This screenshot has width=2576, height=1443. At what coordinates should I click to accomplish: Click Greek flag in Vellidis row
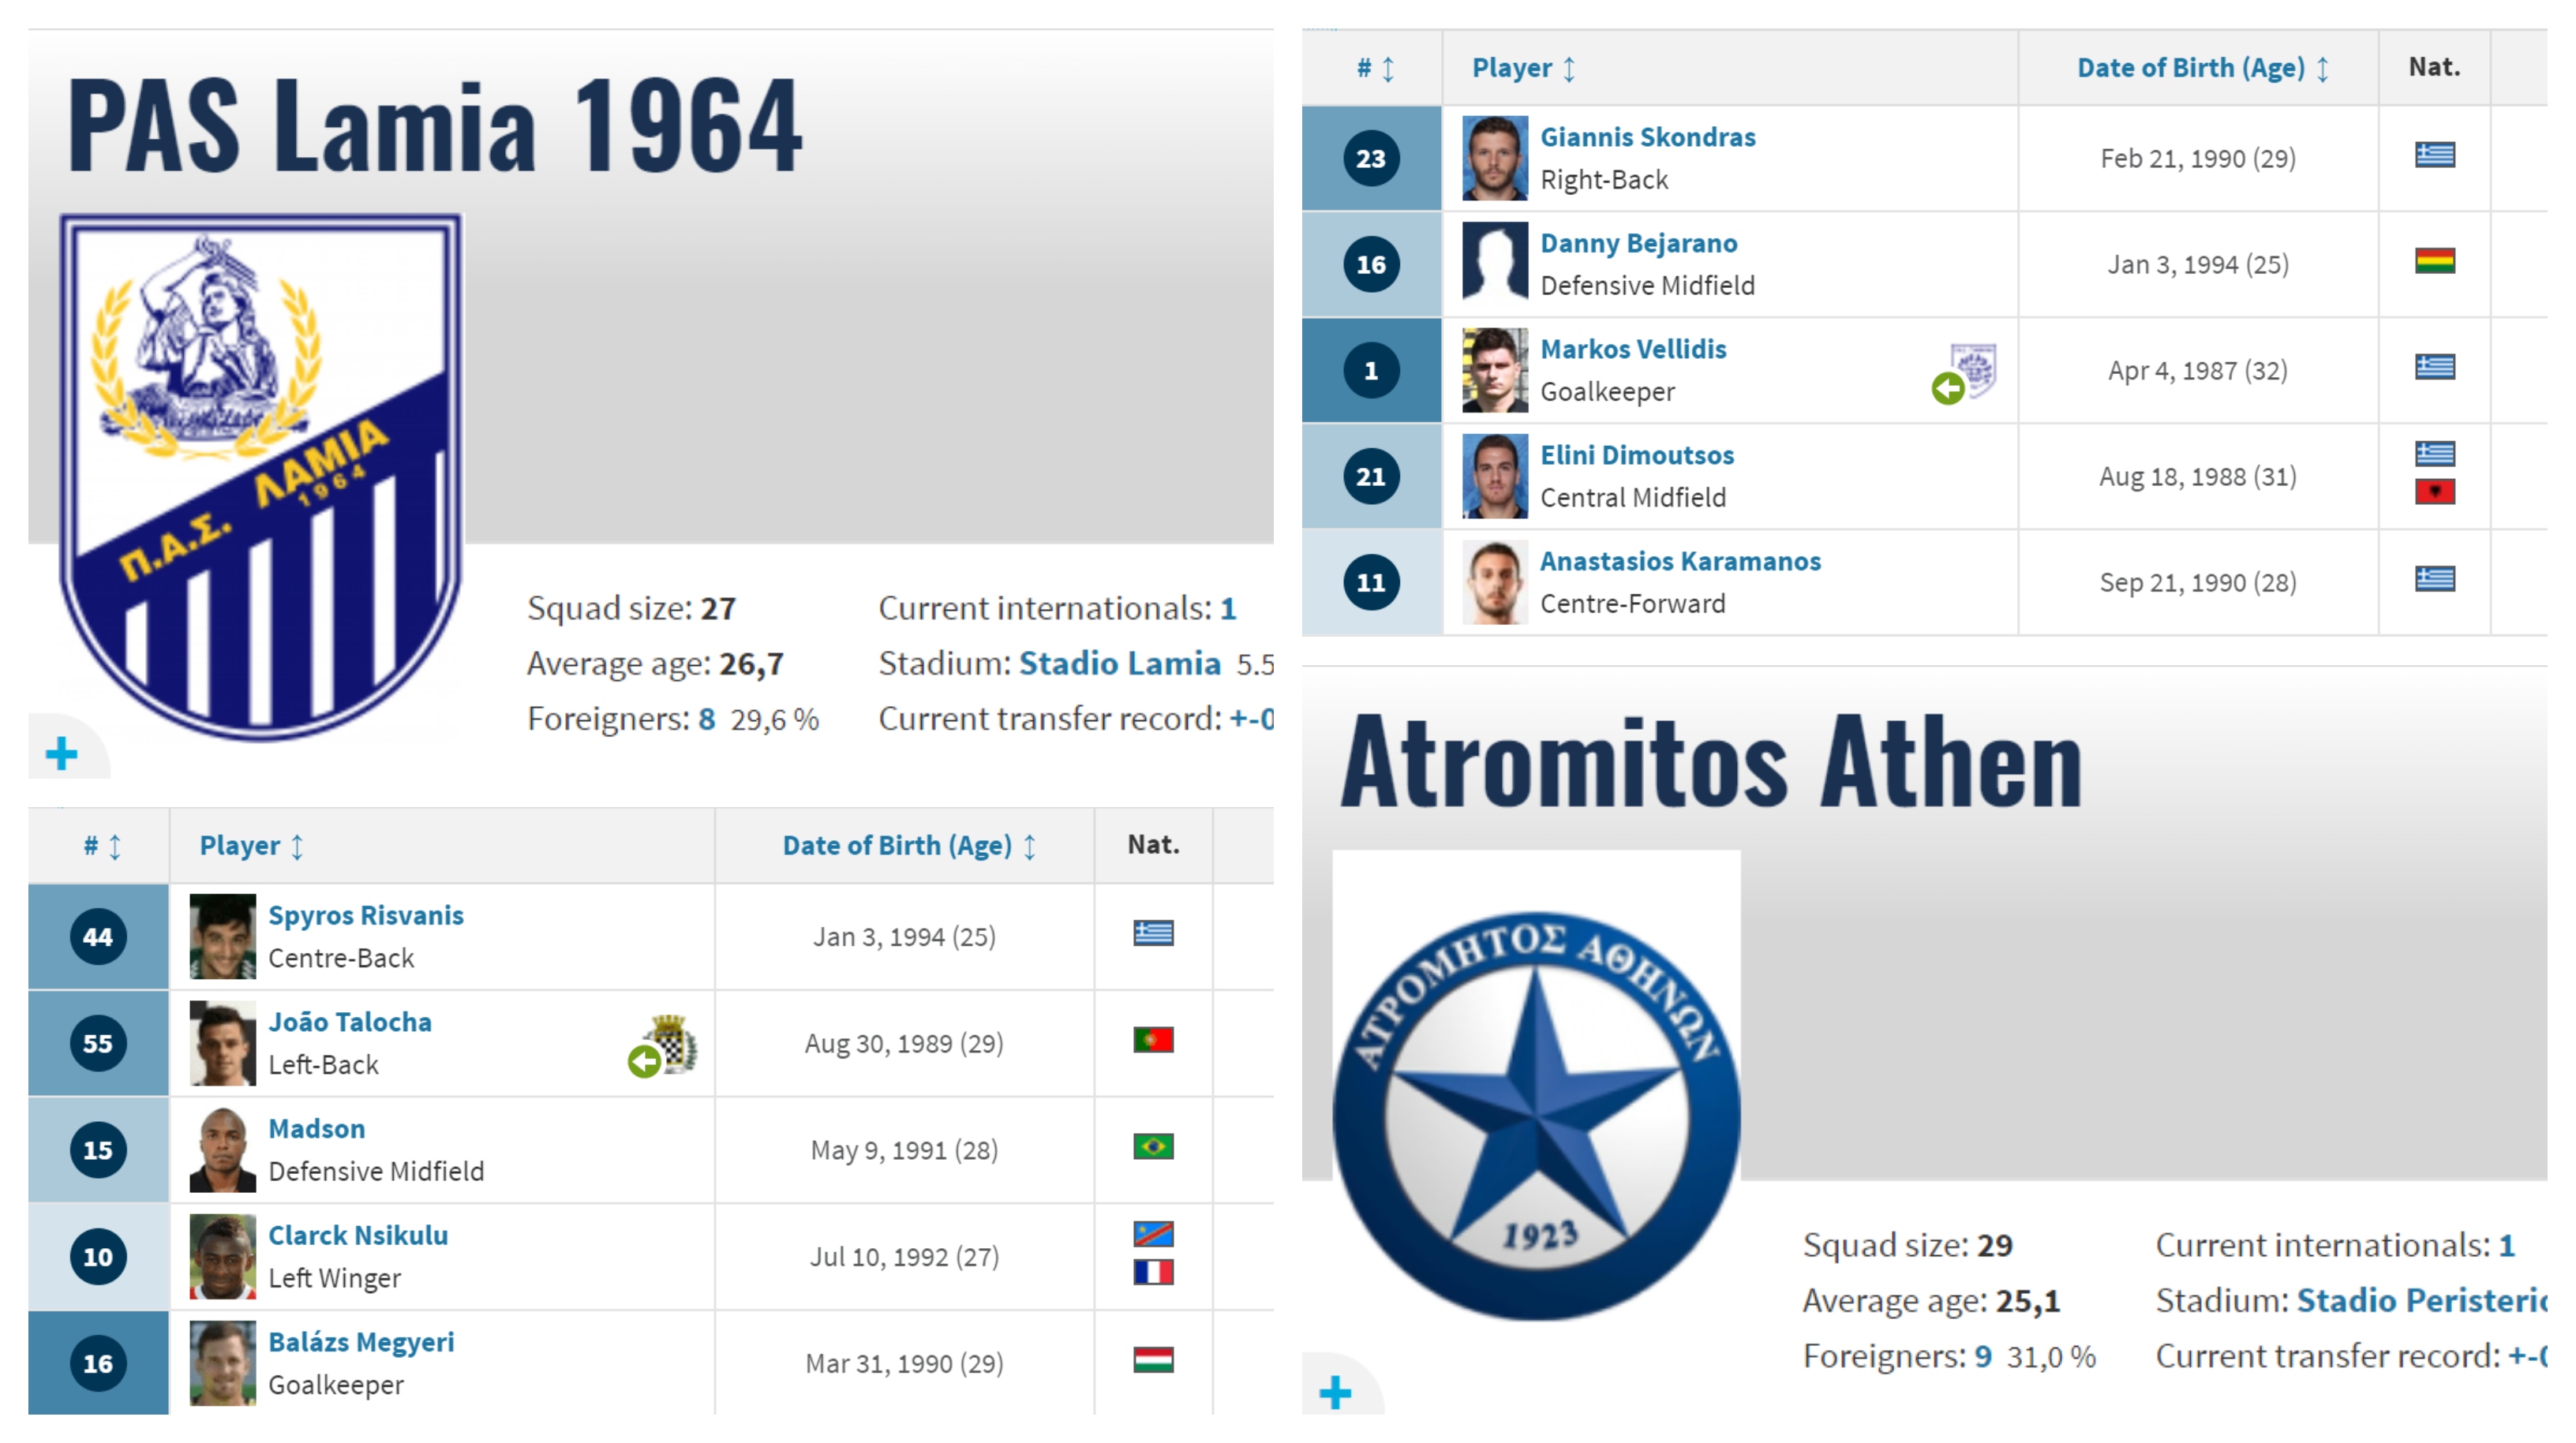(x=2435, y=367)
